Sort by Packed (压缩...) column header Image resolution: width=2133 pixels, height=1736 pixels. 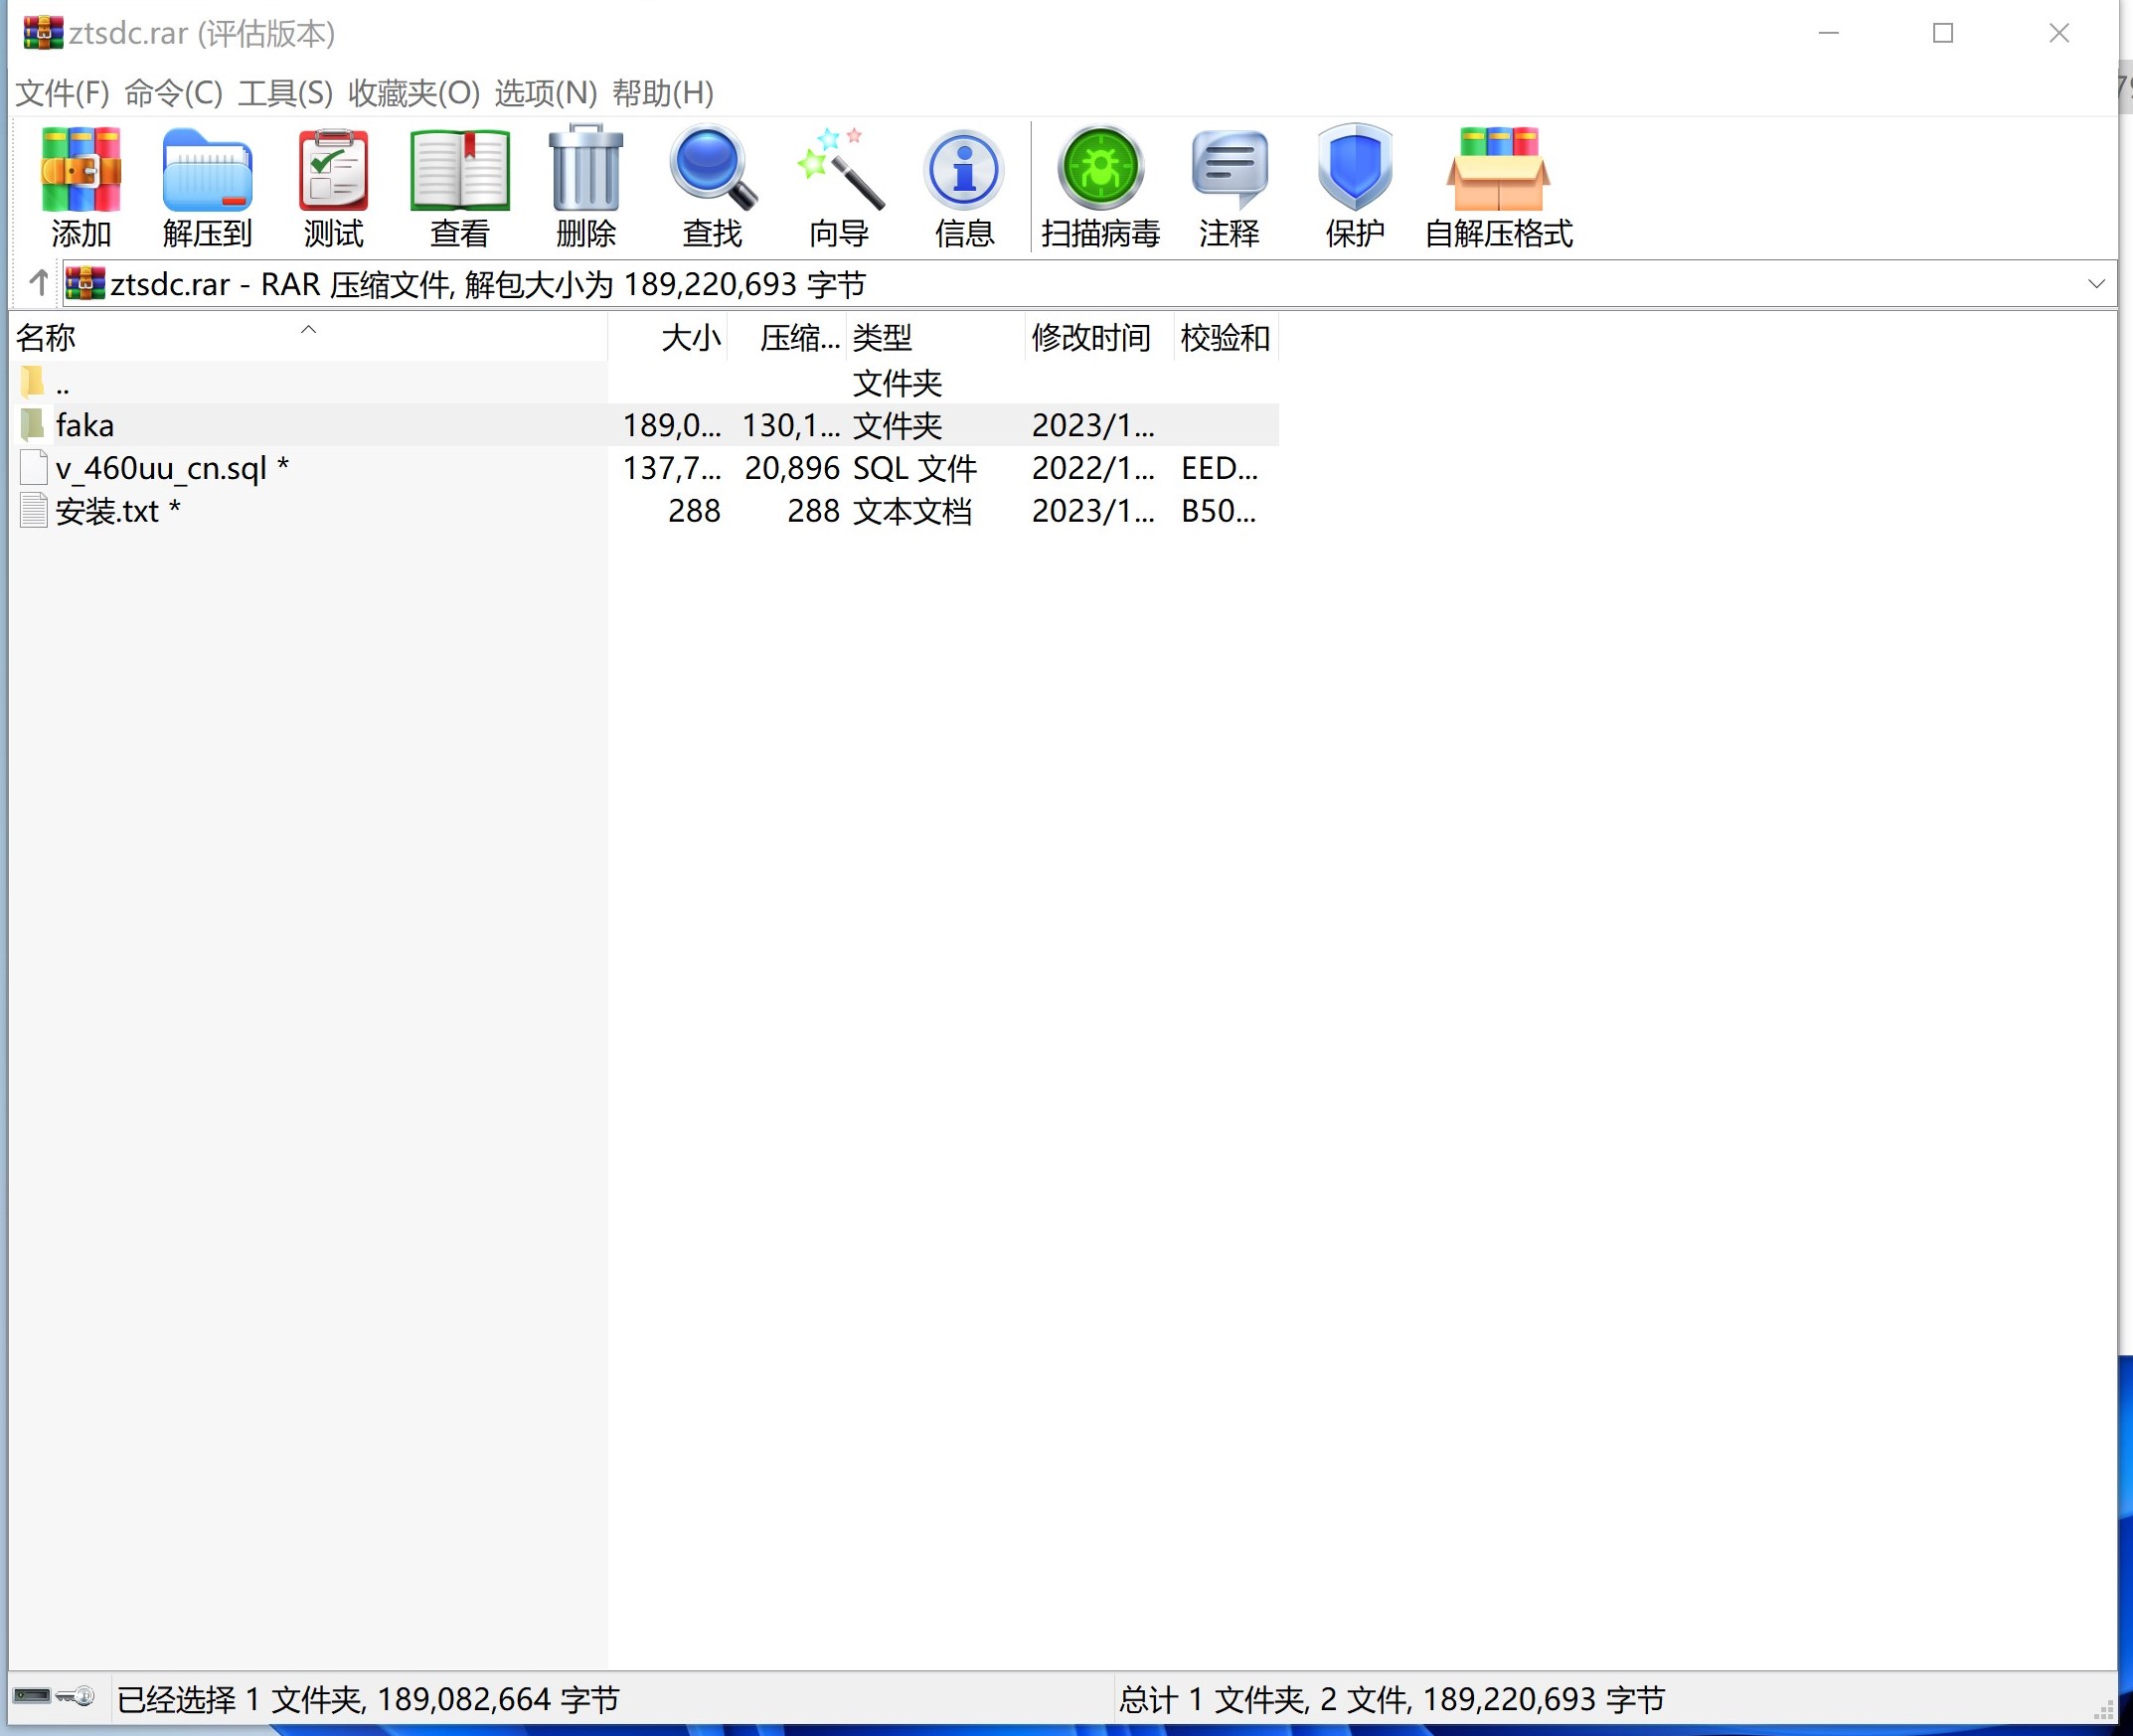click(x=787, y=337)
